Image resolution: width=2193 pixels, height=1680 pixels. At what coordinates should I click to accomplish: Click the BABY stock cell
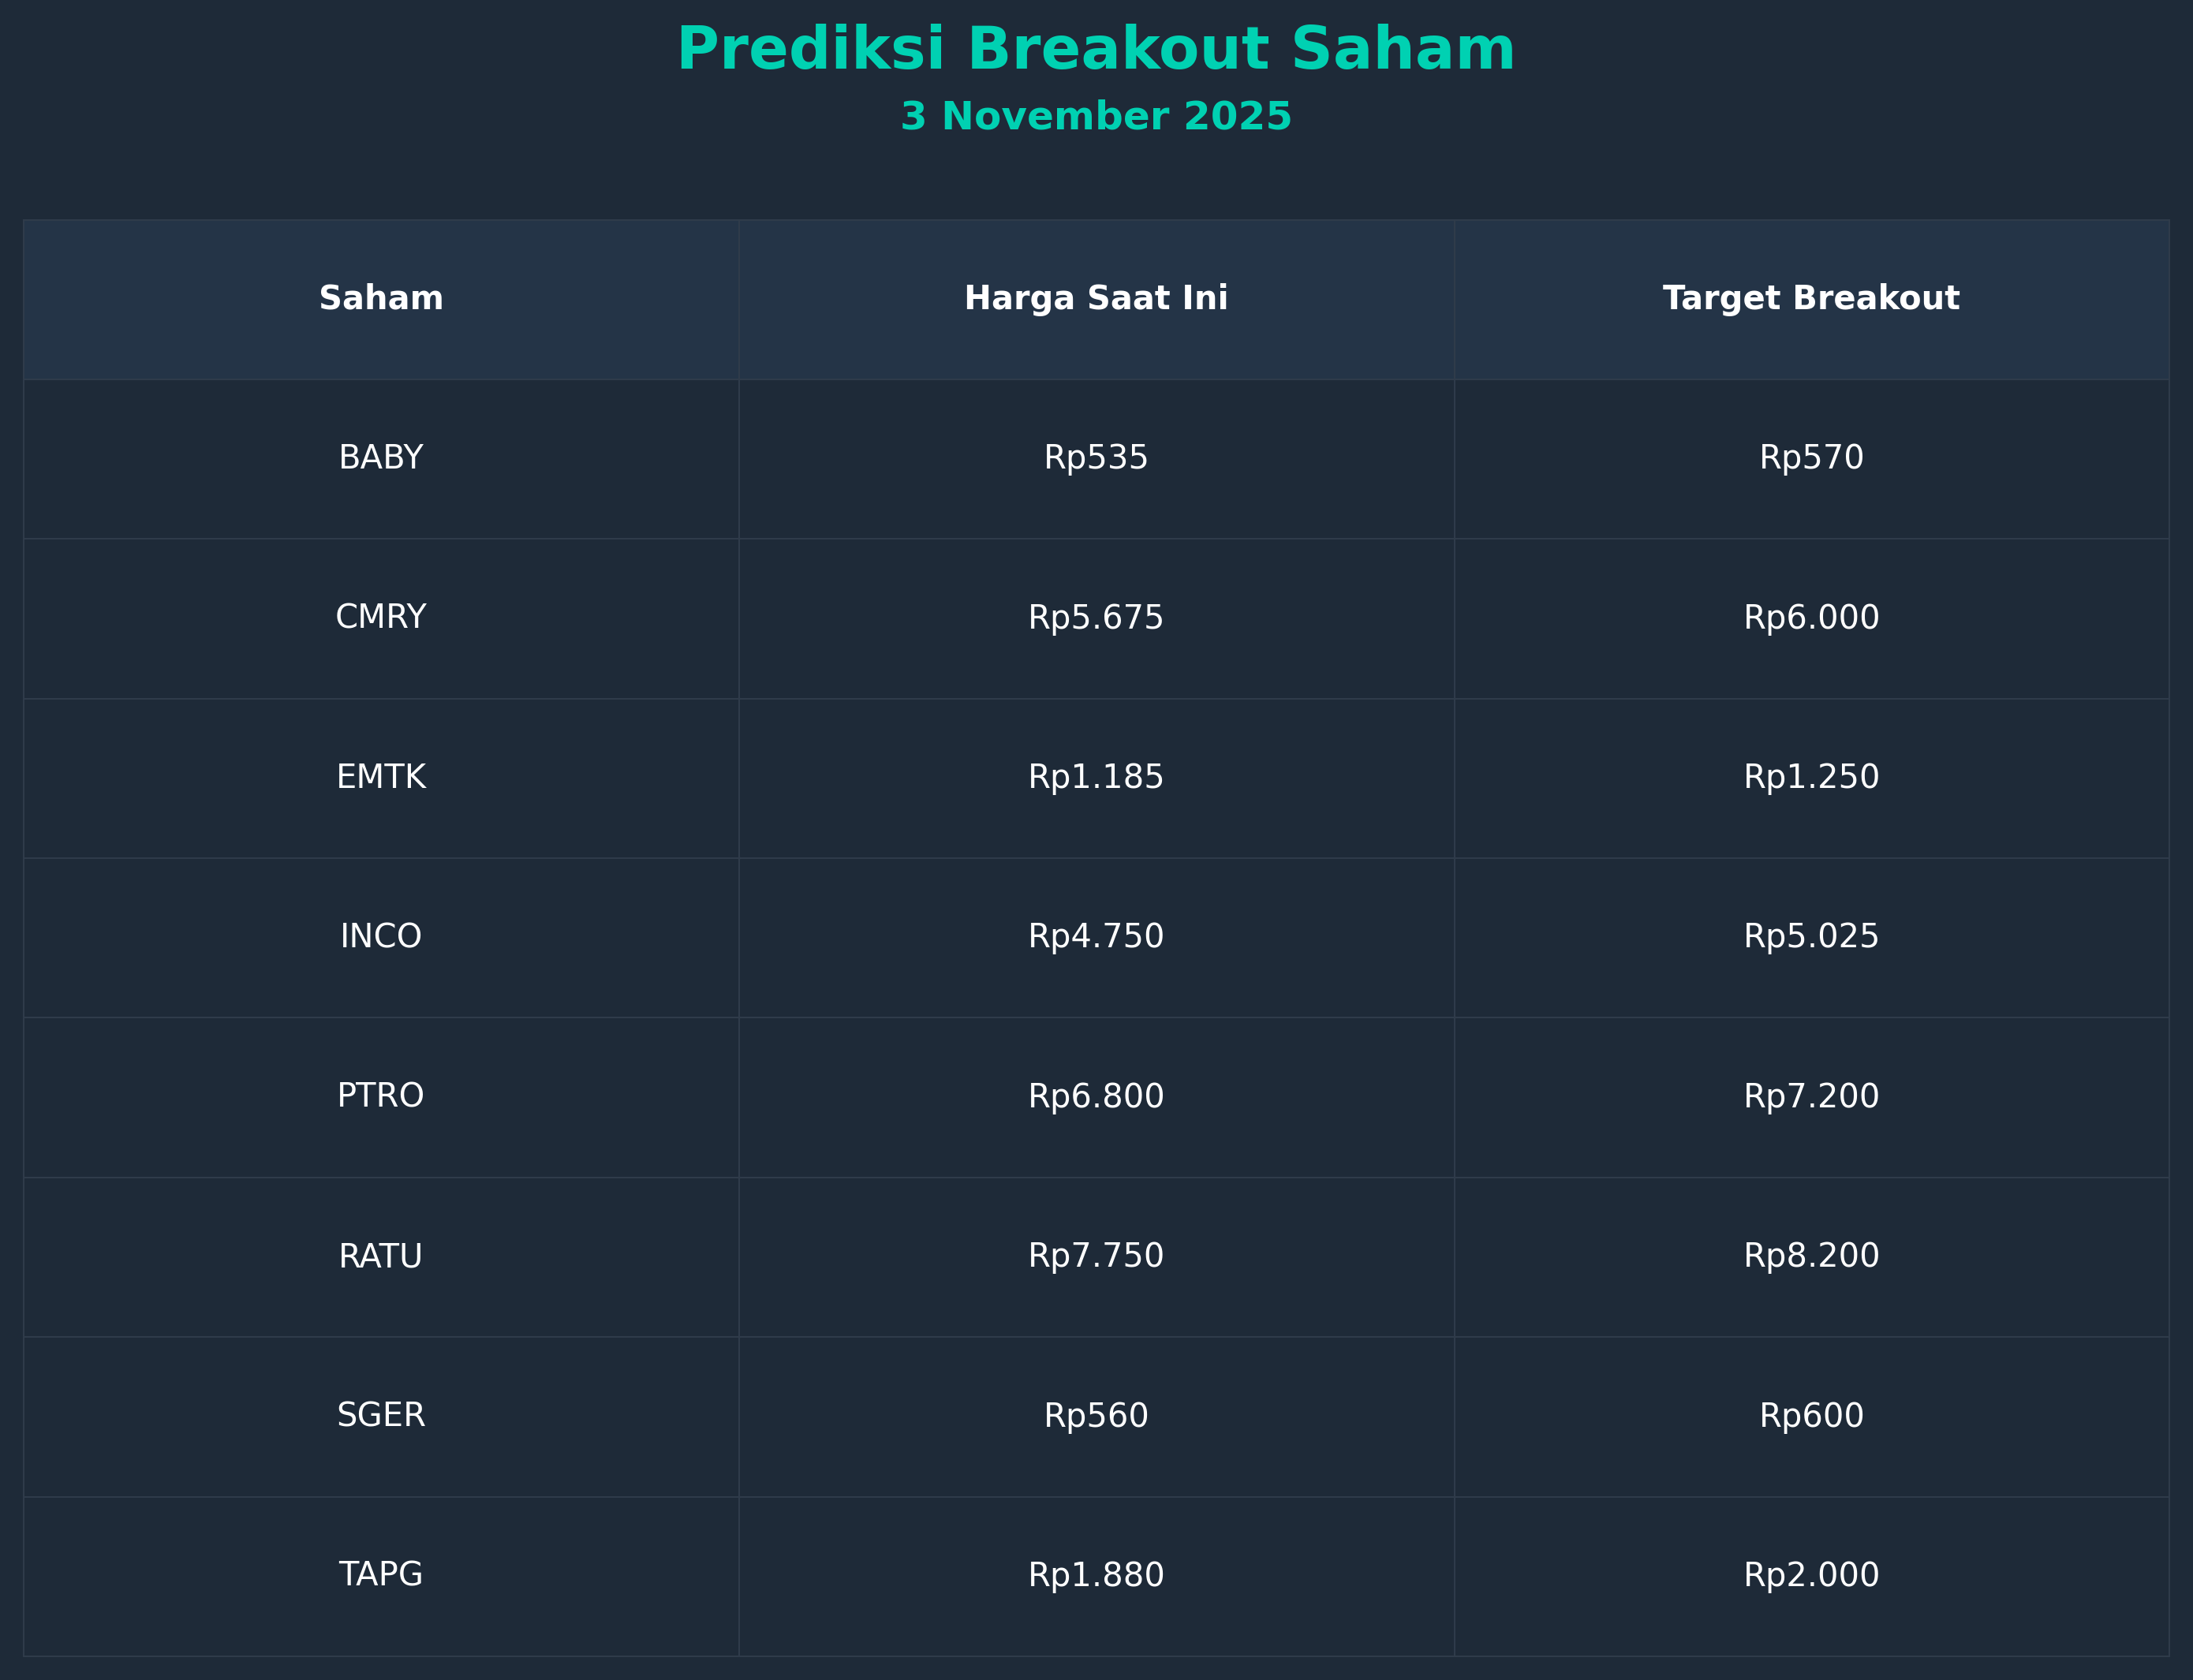coord(381,458)
